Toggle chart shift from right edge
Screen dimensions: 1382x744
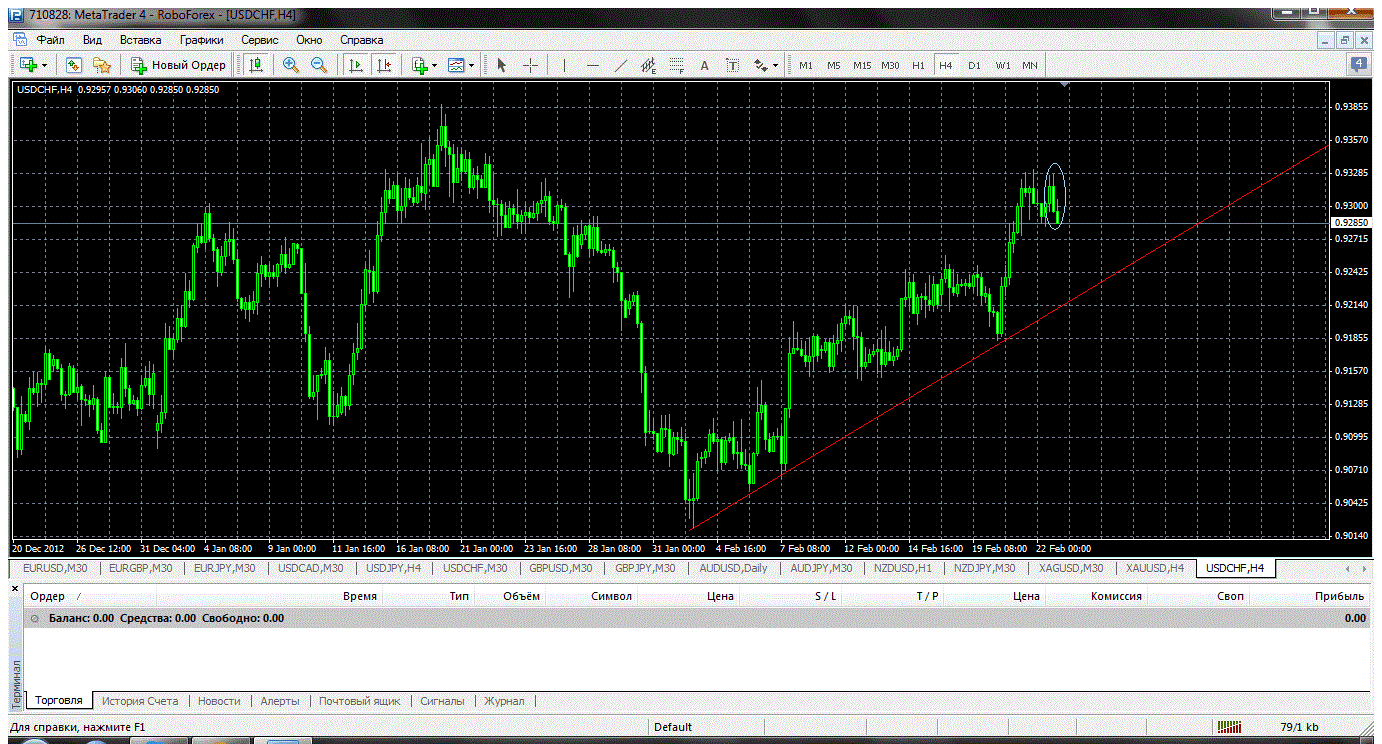pos(384,65)
